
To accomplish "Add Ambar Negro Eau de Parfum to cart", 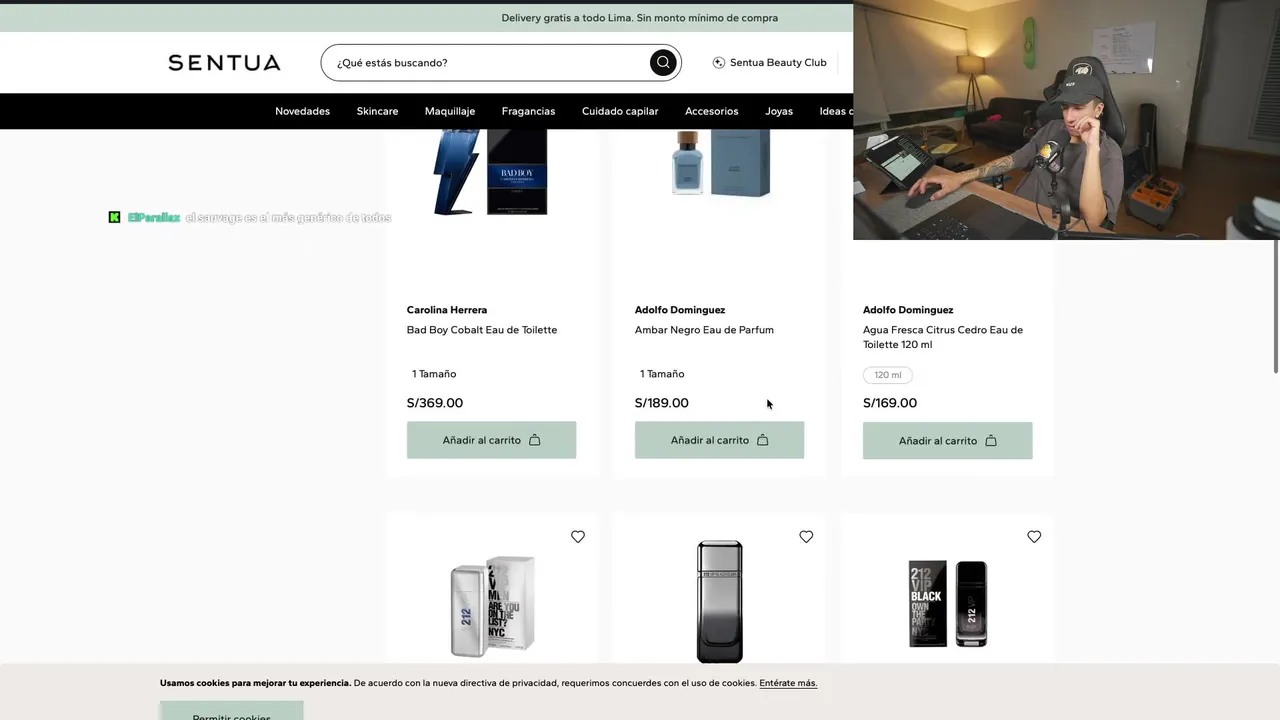I will coord(719,440).
